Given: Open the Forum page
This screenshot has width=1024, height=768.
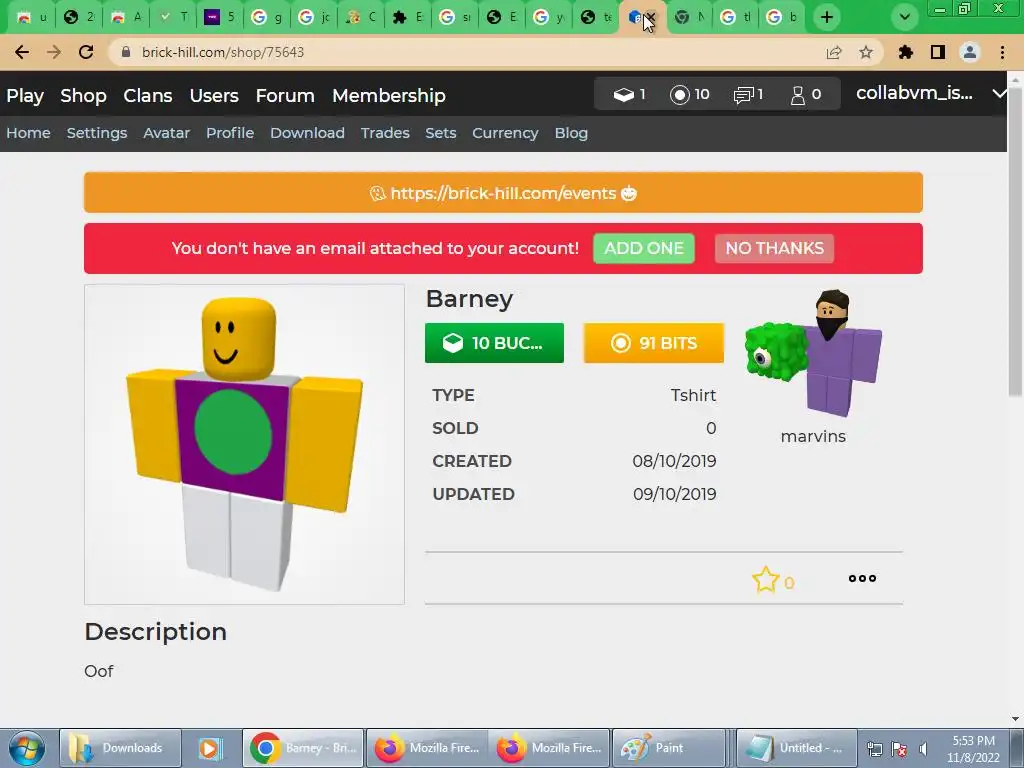Looking at the screenshot, I should [x=285, y=95].
